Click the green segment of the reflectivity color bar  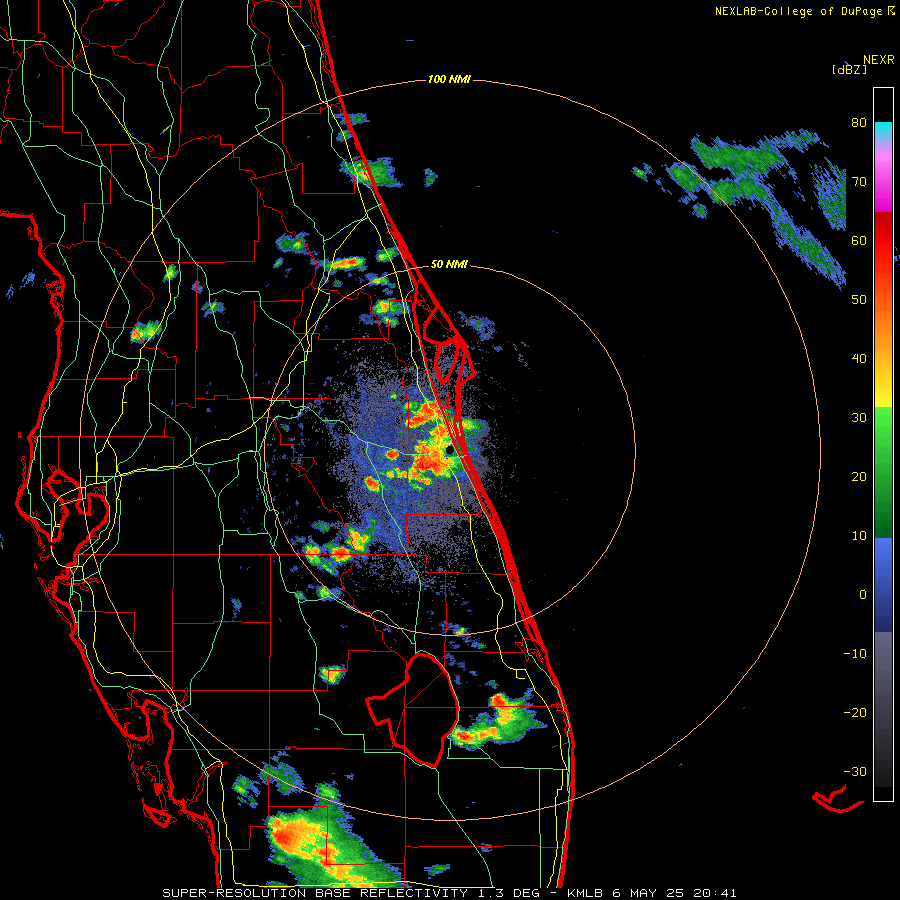[883, 472]
